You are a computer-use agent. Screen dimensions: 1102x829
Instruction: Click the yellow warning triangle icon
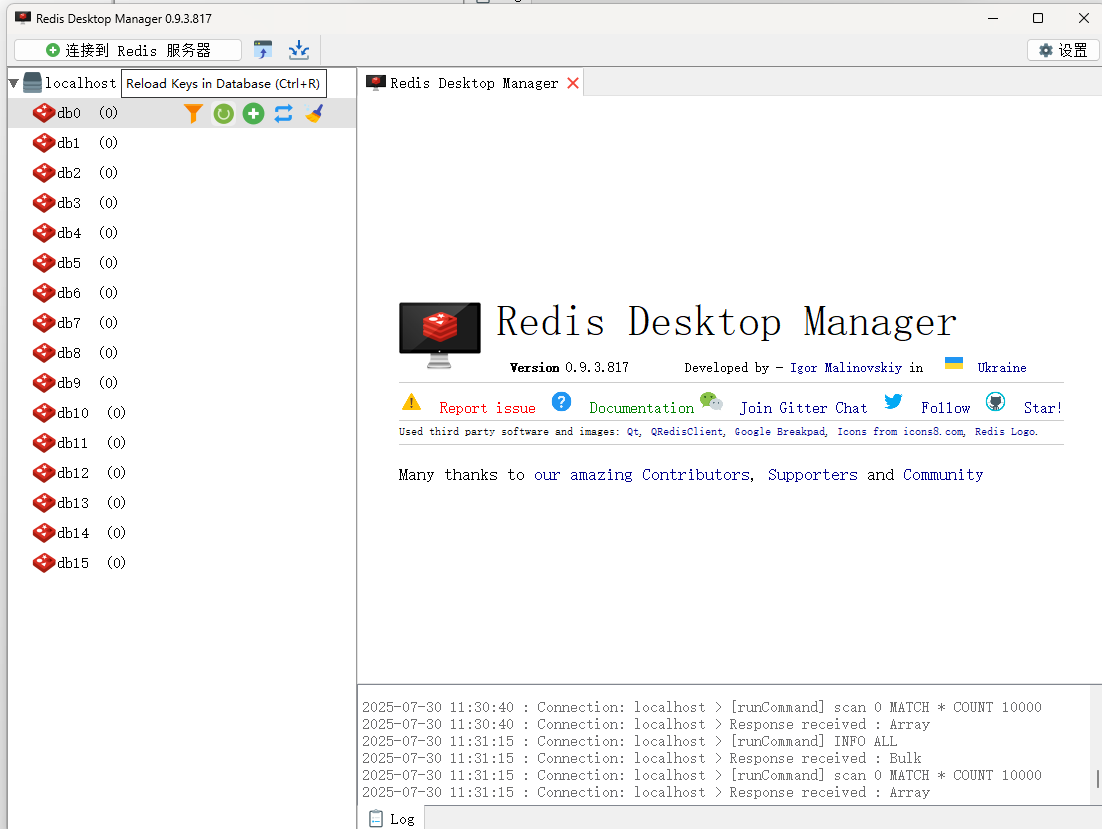click(411, 403)
